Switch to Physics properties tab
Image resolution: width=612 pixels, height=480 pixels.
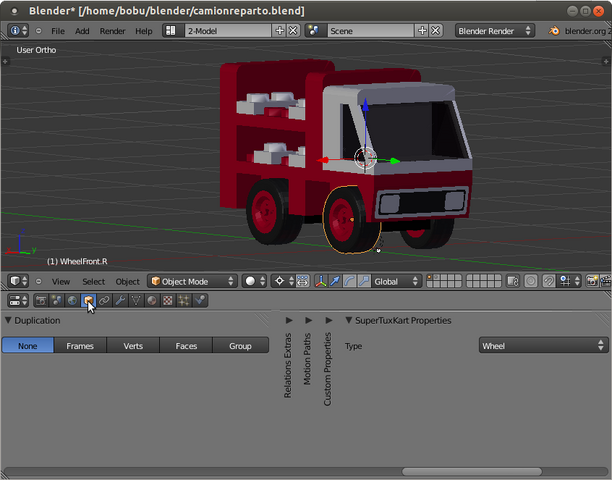(200, 300)
